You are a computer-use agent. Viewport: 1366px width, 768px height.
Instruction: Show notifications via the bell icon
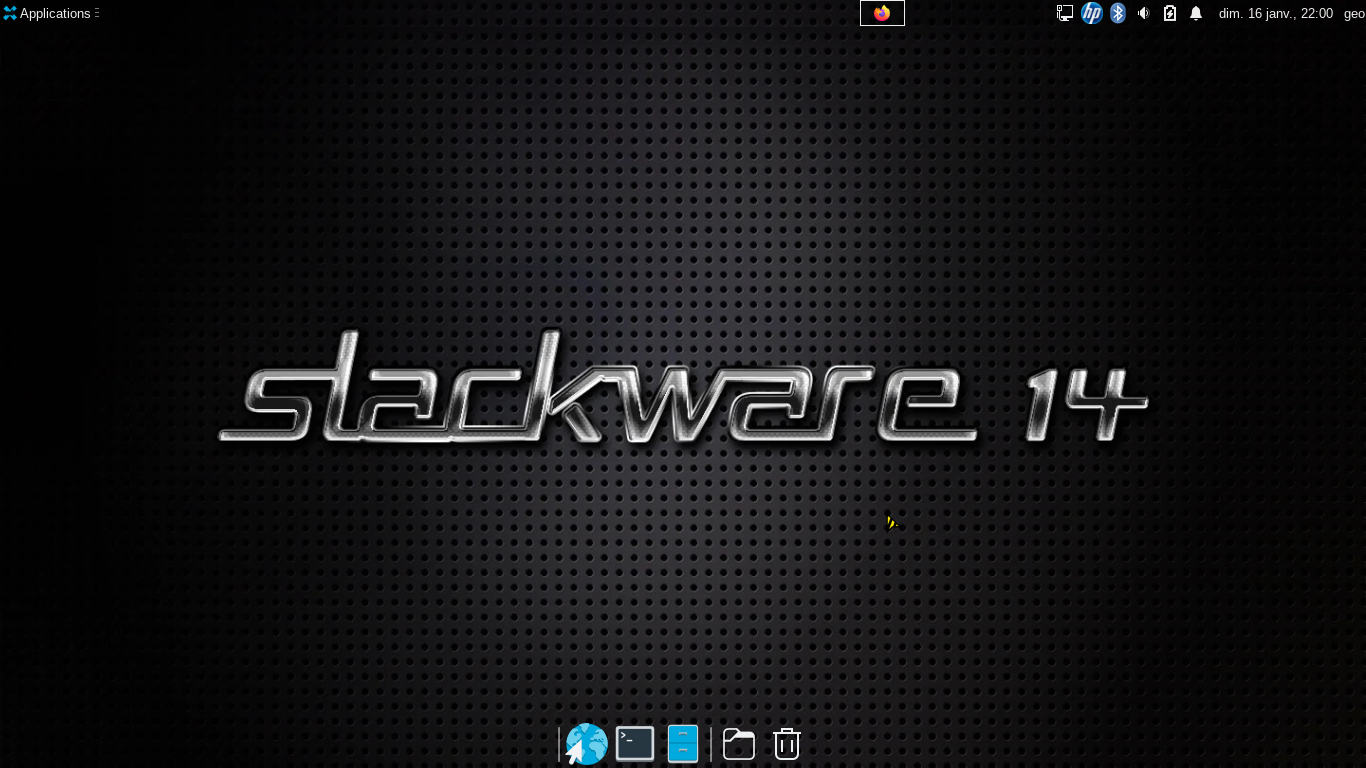tap(1196, 13)
